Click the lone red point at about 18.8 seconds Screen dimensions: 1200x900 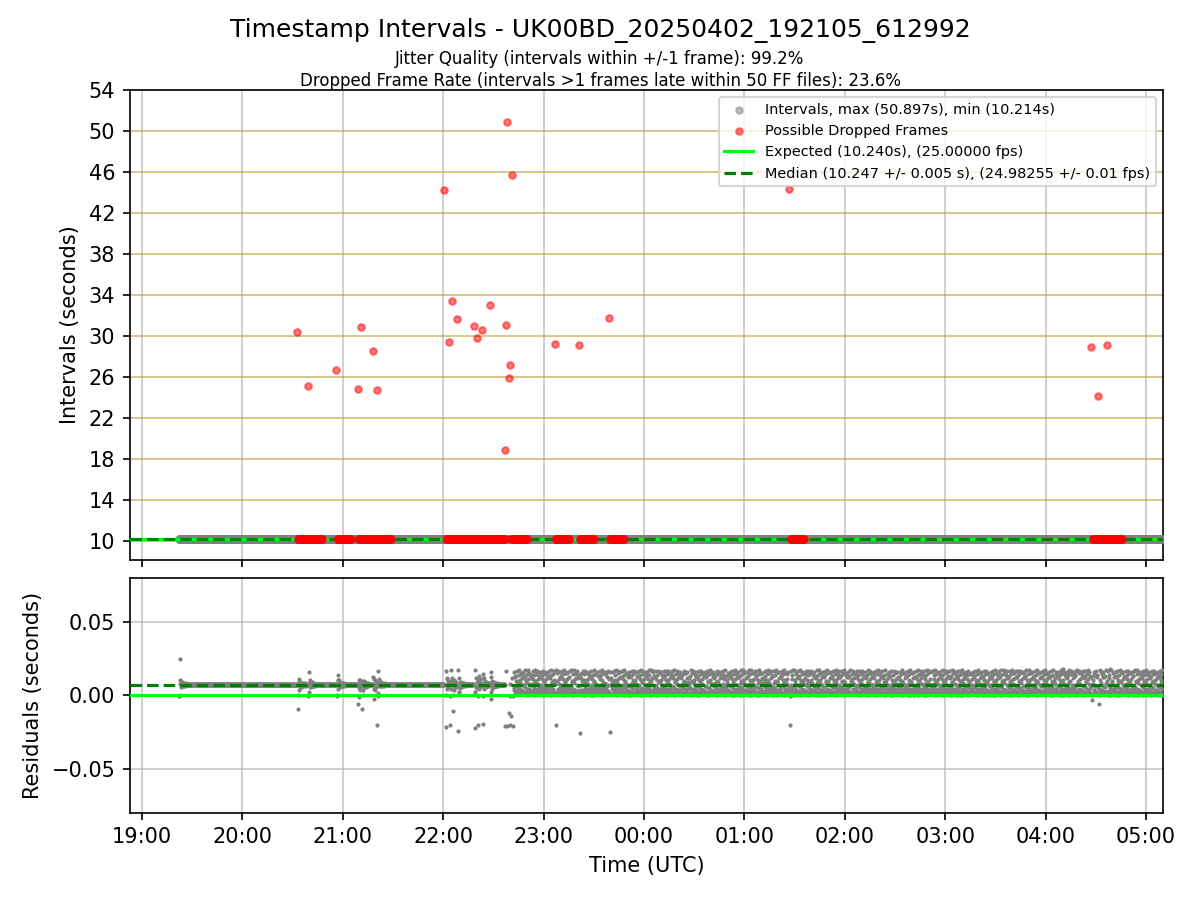(x=505, y=450)
